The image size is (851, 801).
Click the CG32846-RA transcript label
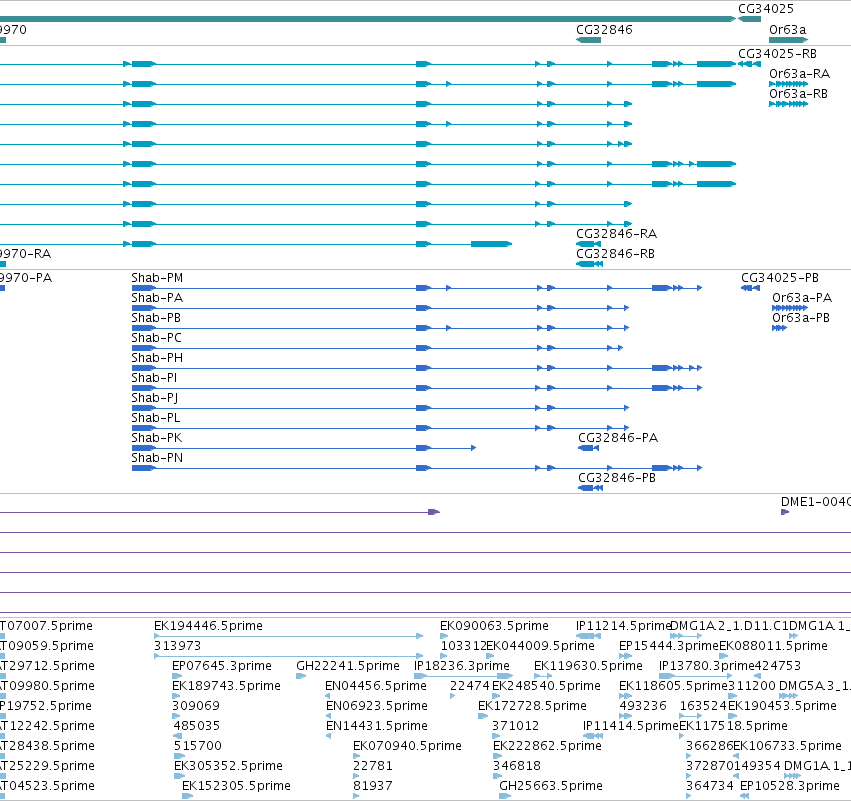(617, 234)
